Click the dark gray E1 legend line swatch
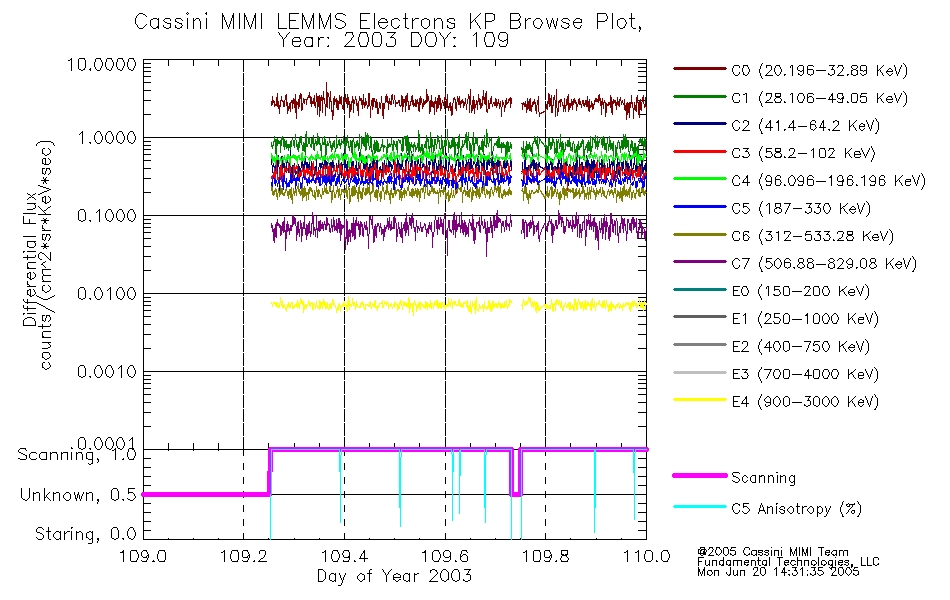 [x=699, y=317]
